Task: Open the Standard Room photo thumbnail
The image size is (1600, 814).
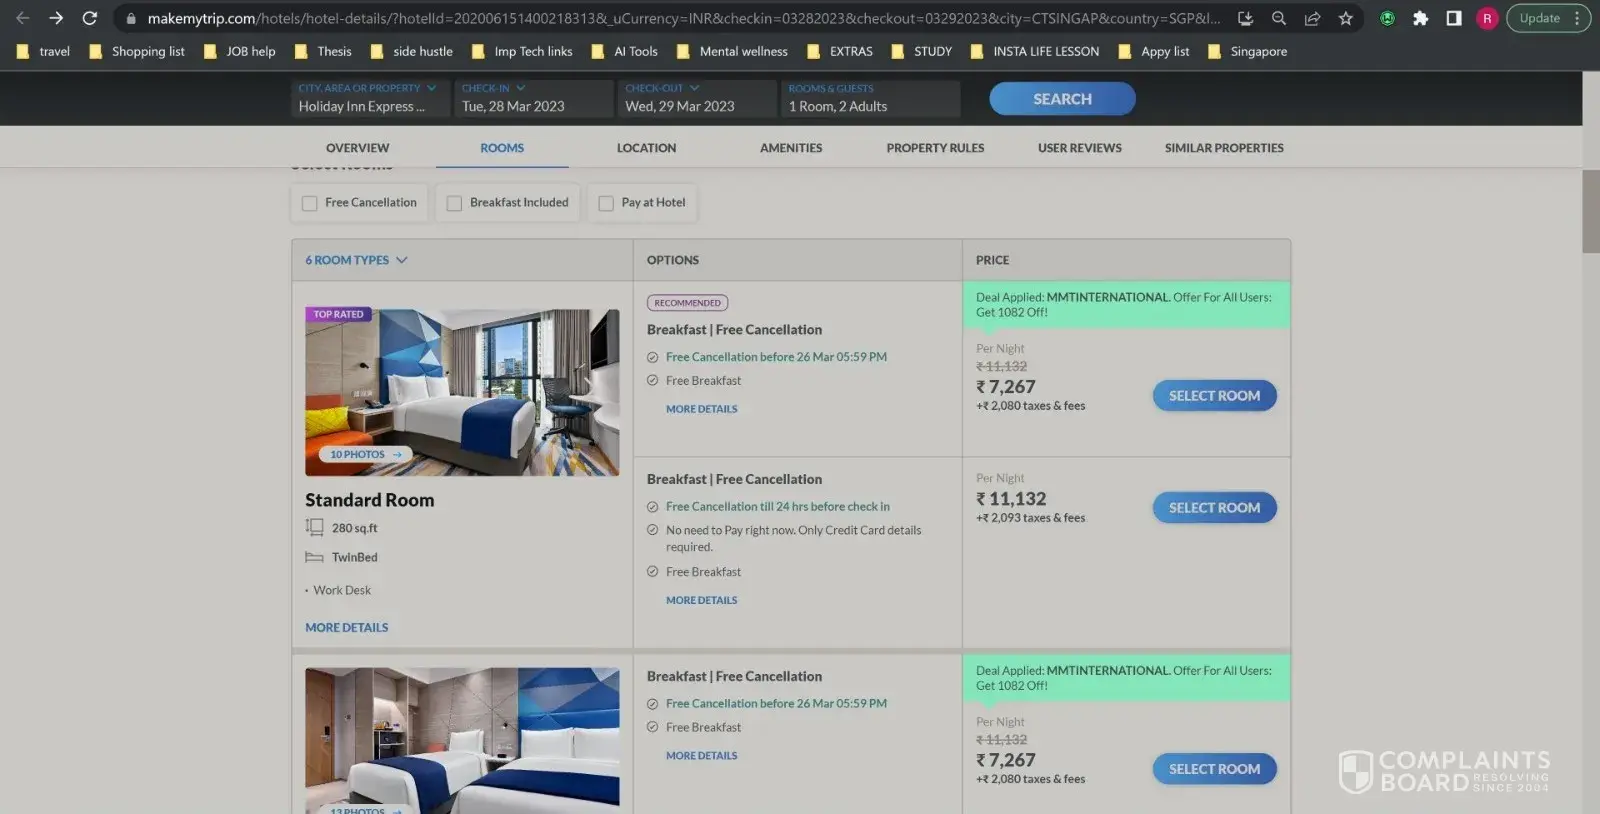Action: click(x=462, y=391)
